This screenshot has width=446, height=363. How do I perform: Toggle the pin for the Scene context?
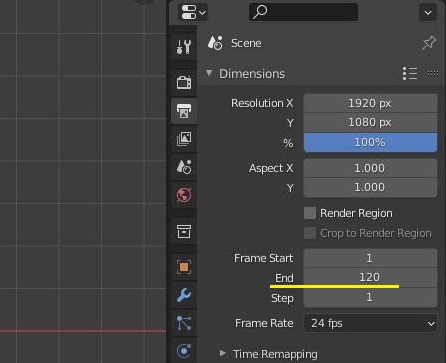click(429, 43)
